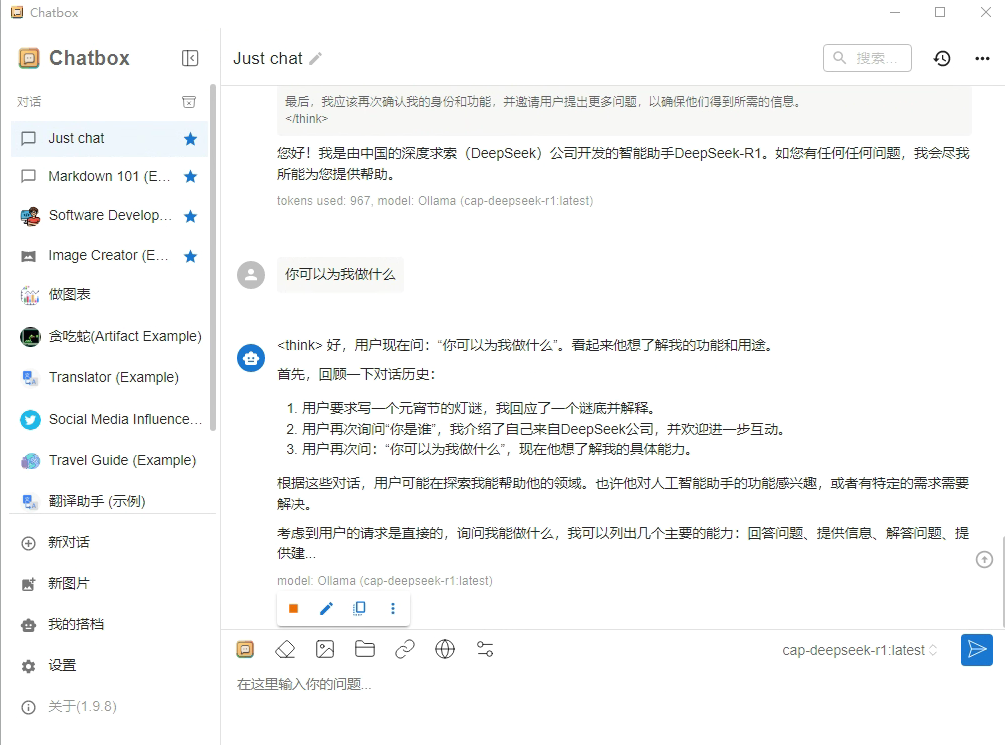
Task: Open model selector cap-deepseek-r1:latest
Action: [859, 650]
